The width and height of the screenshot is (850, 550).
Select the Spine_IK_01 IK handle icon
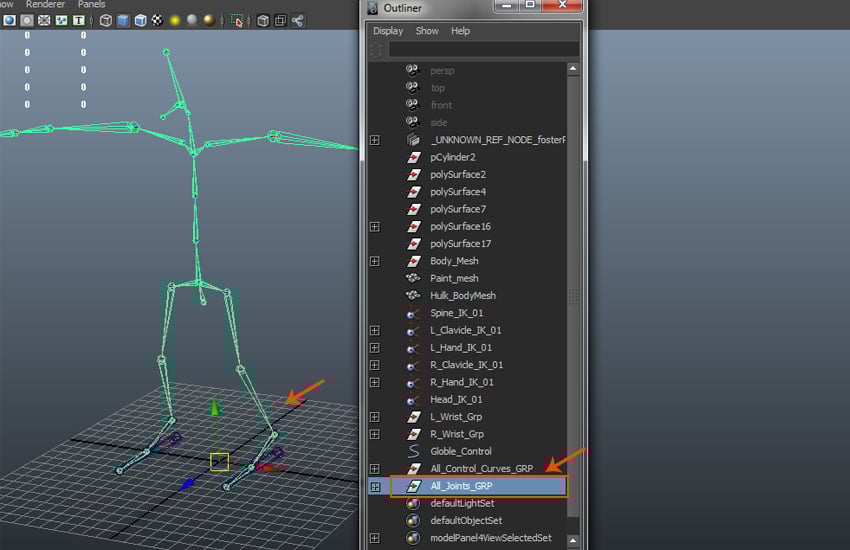[412, 313]
